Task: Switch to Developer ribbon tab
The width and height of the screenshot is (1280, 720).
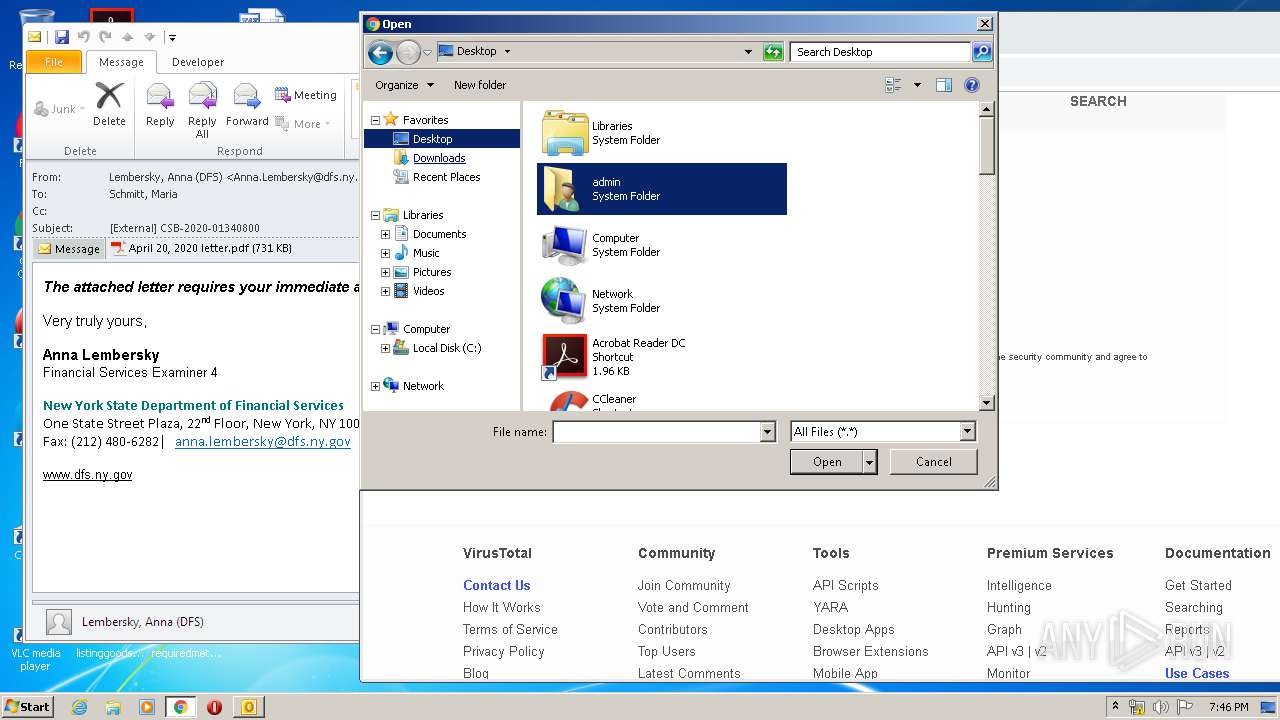Action: 198,62
